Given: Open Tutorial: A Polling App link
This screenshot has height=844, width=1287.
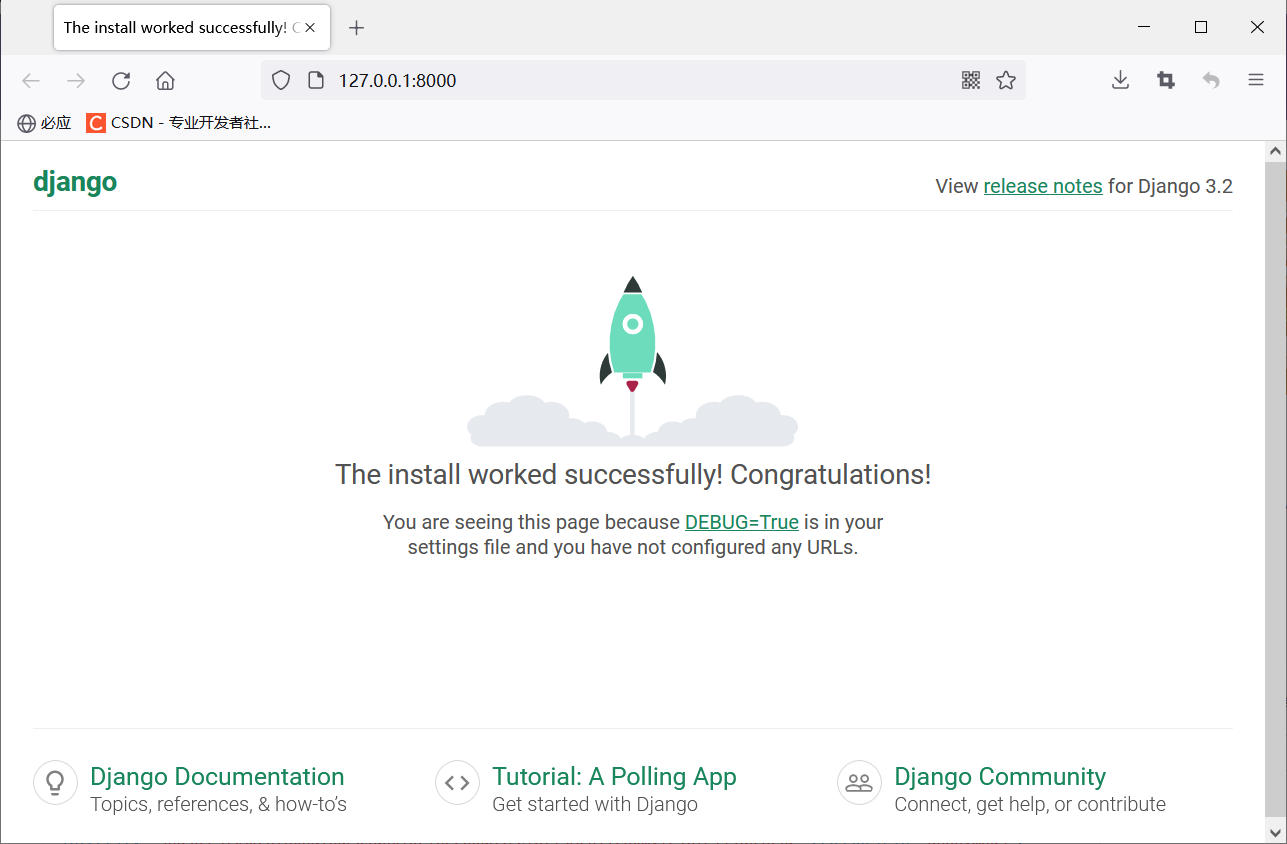Looking at the screenshot, I should coord(614,777).
